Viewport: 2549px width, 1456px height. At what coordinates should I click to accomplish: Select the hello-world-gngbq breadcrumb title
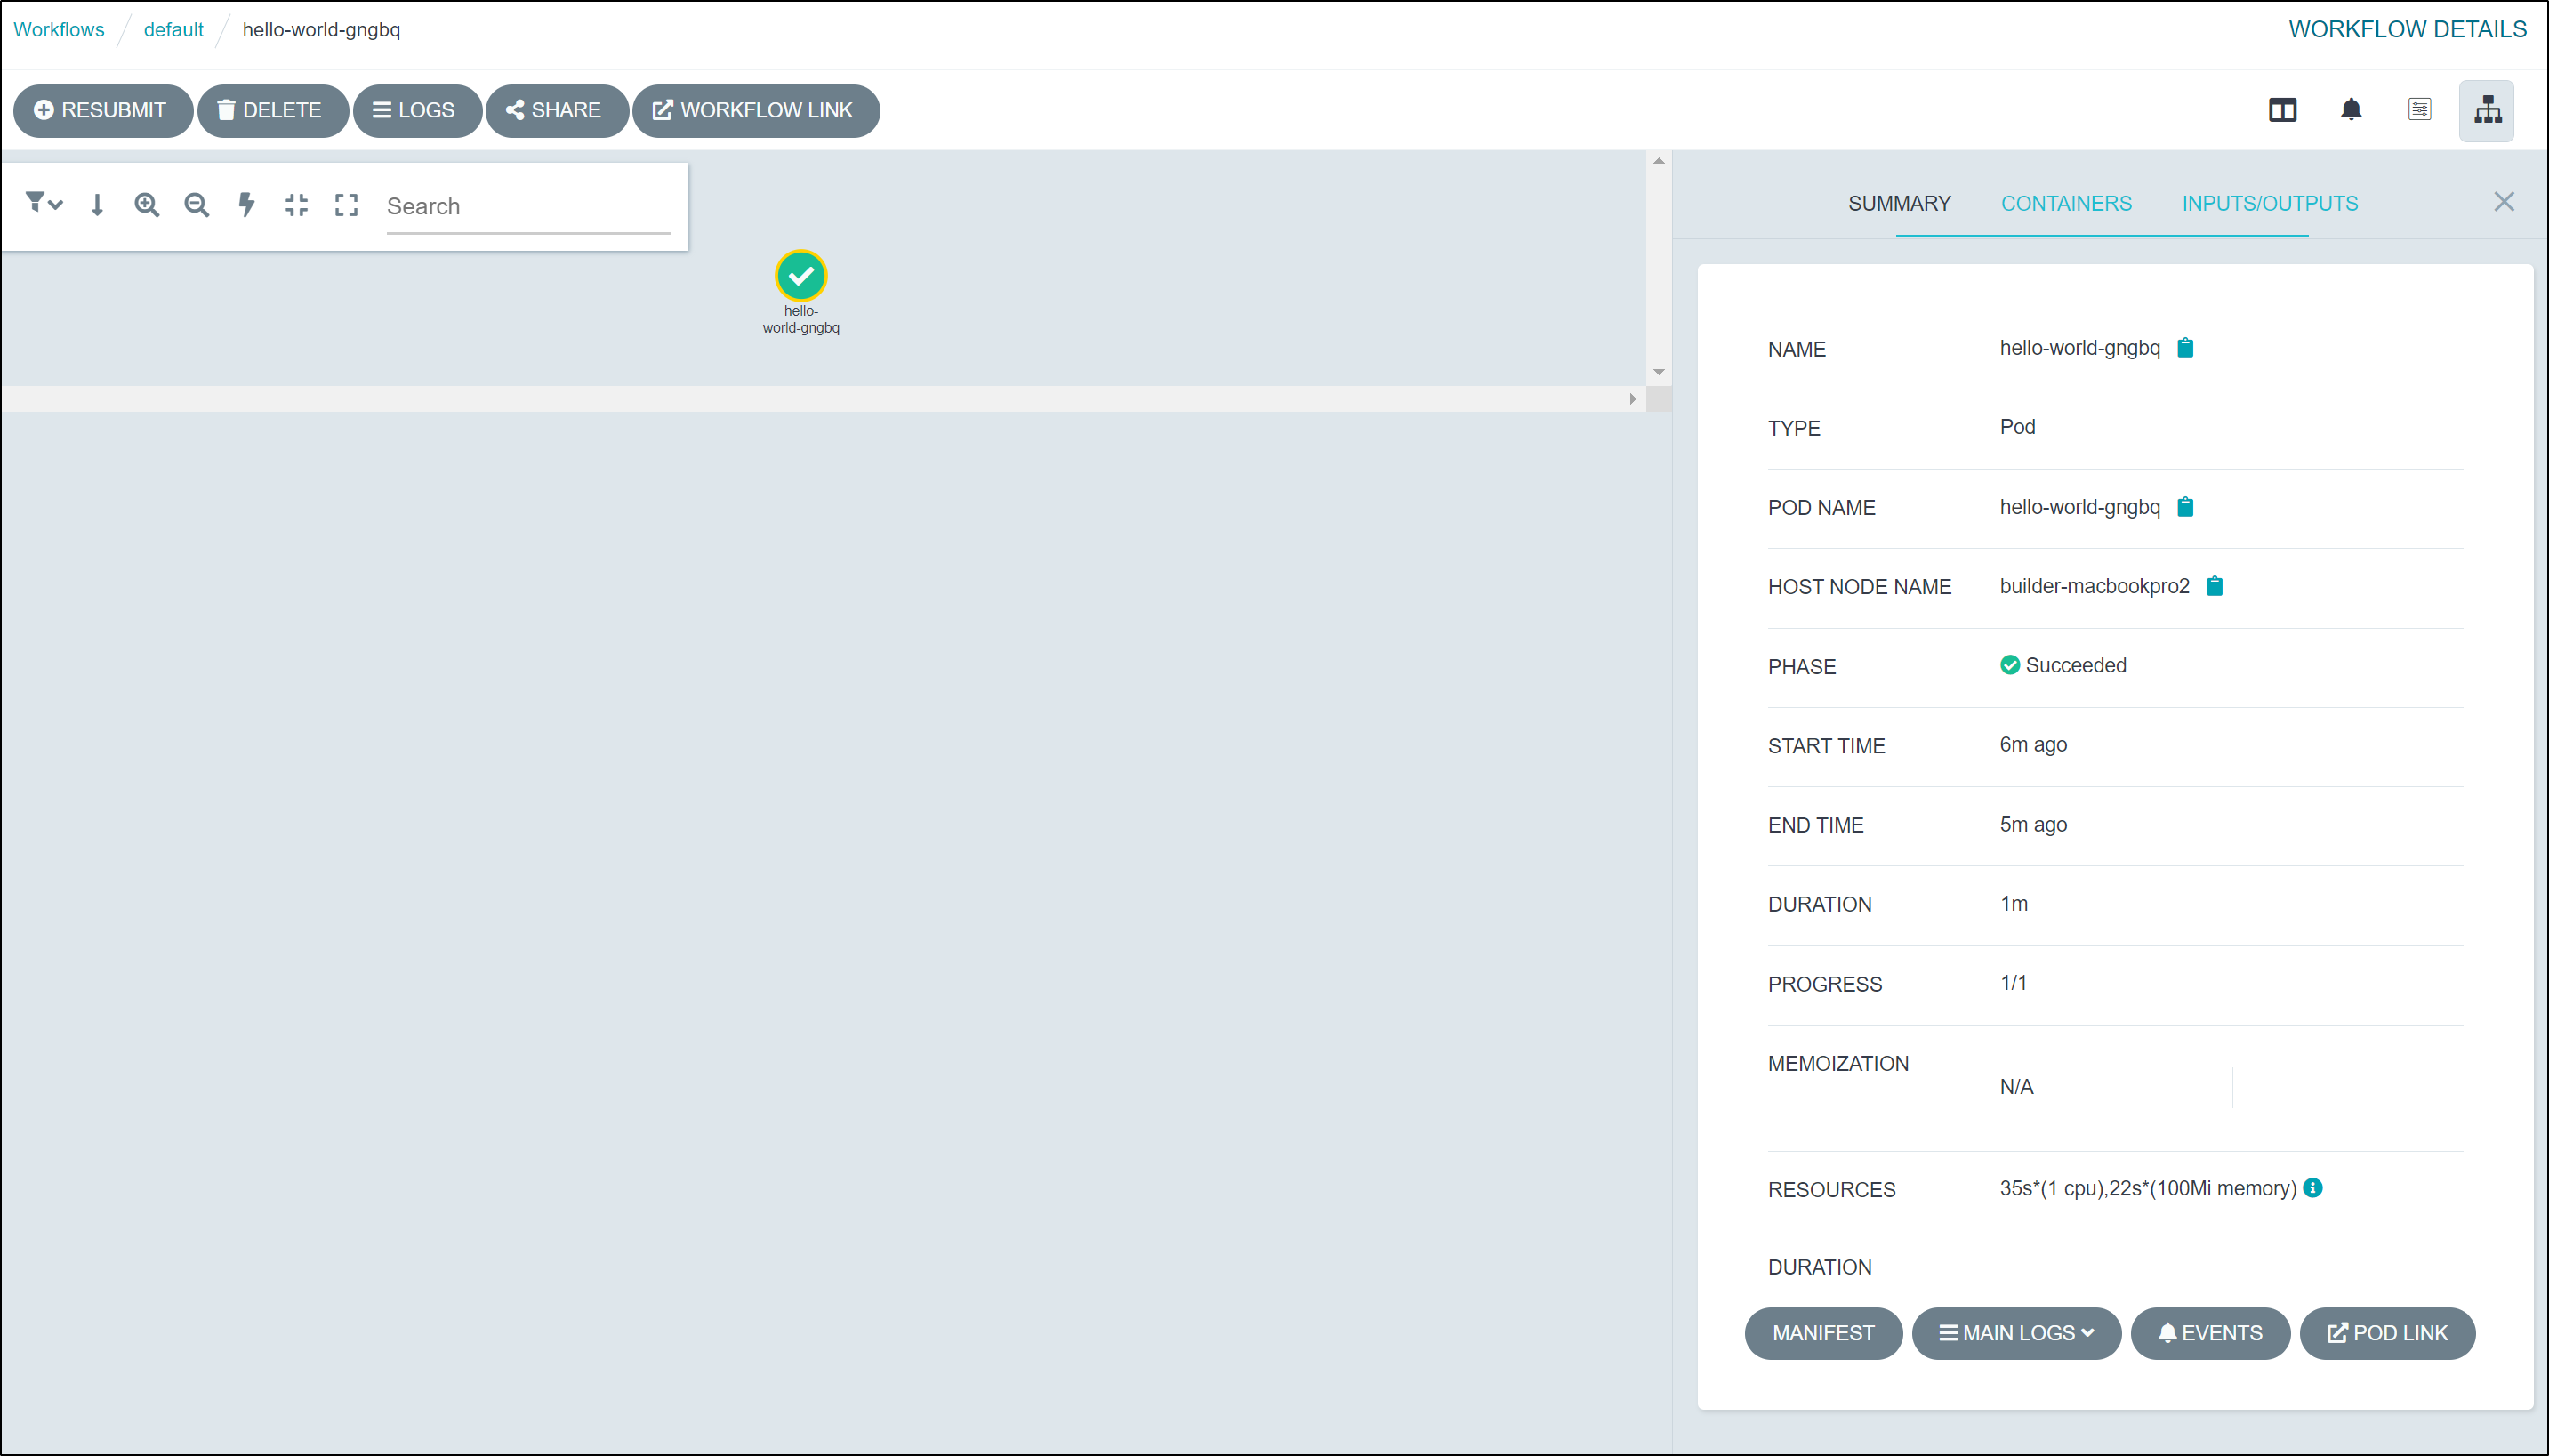(x=321, y=30)
